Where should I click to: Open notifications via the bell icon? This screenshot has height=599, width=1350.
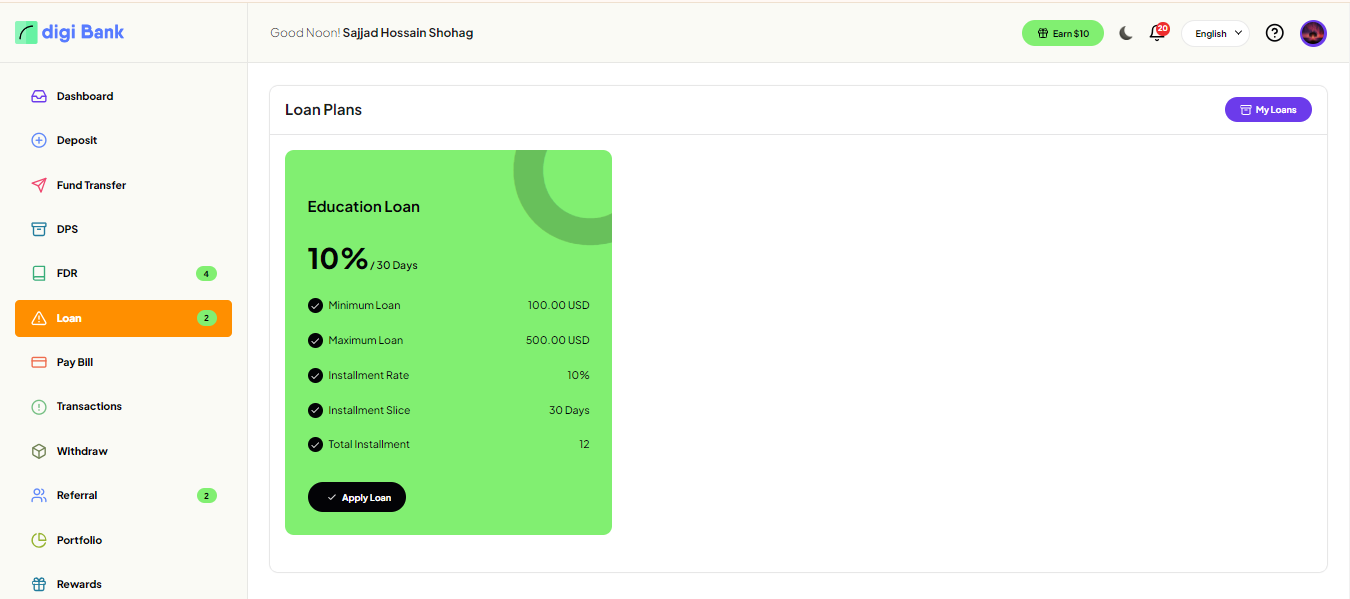(x=1157, y=33)
